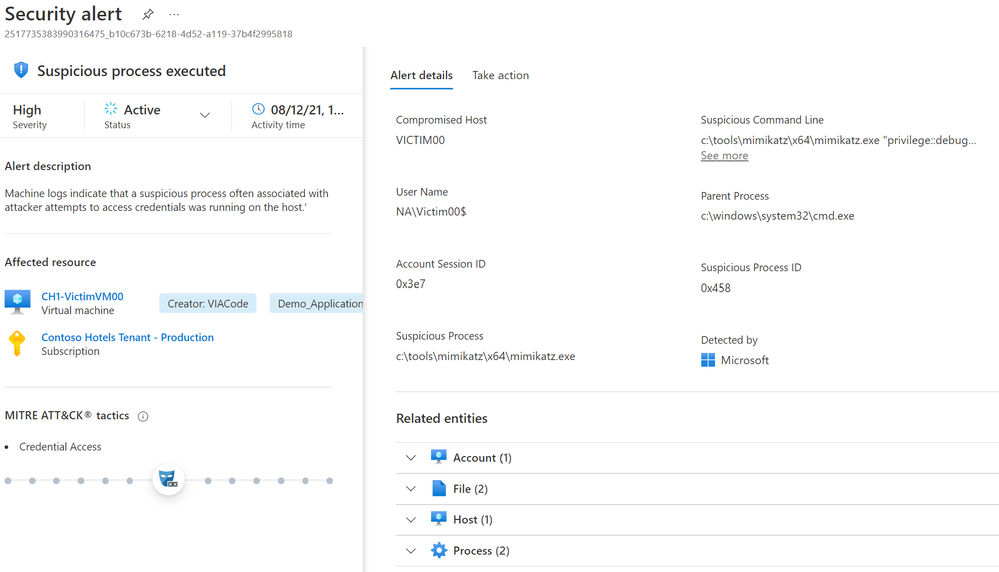Viewport: 999px width, 572px height.
Task: Click the Account entity icon
Action: pos(438,457)
